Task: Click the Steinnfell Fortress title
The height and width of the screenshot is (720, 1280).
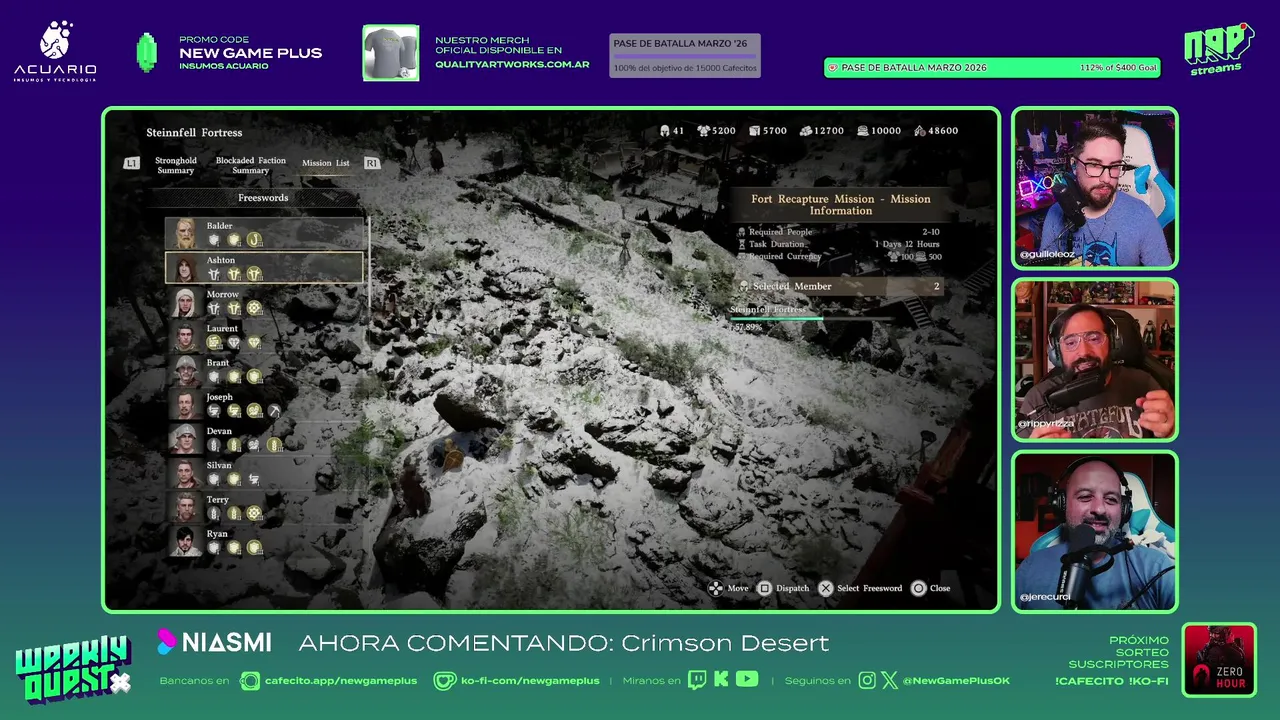Action: [194, 132]
